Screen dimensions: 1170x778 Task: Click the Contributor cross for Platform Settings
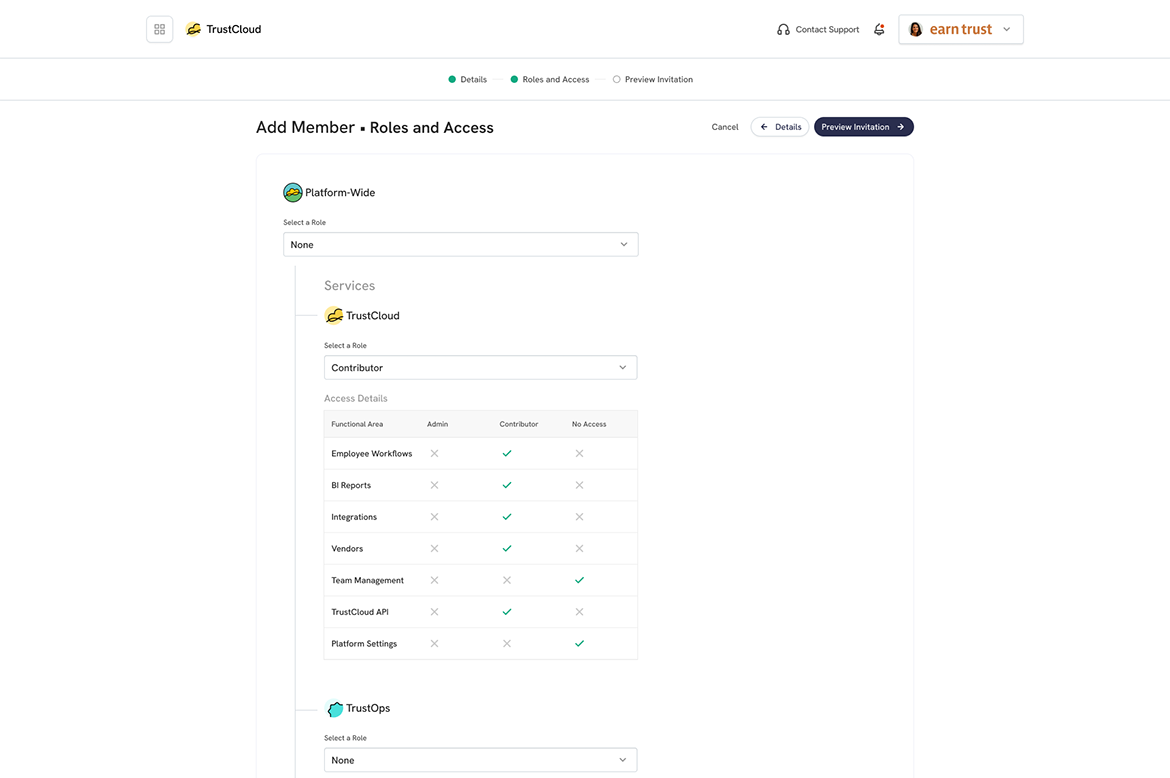(507, 644)
